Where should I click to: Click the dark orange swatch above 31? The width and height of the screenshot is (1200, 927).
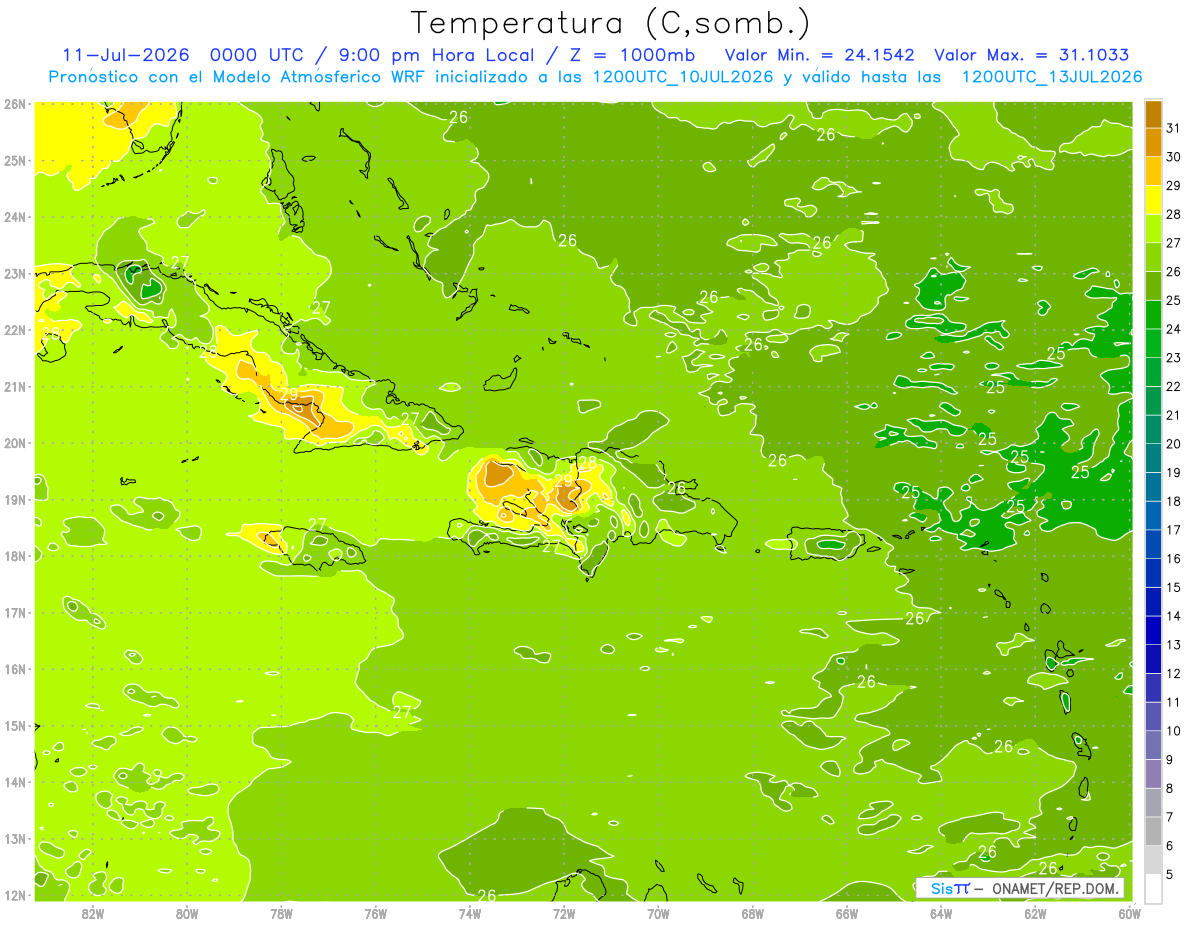[x=1153, y=114]
